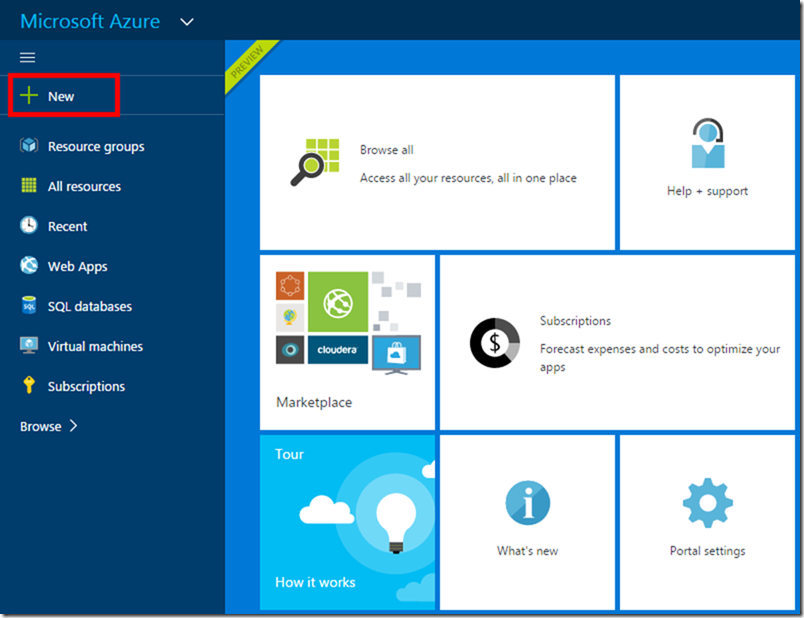Click the What's new label
Viewport: 804px width, 618px height.
coord(527,551)
